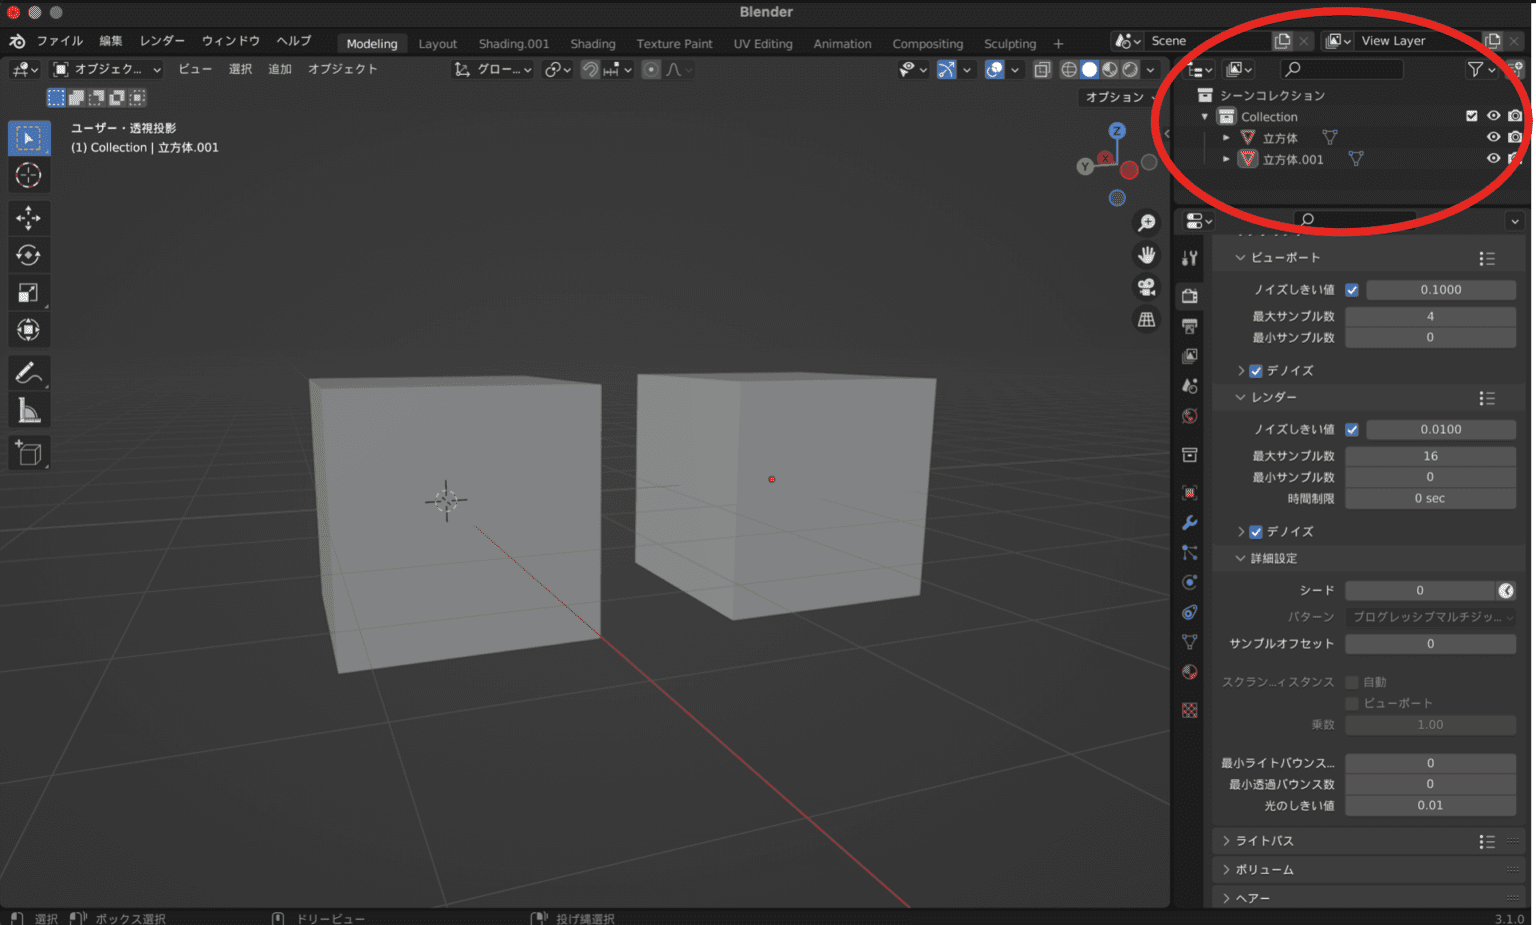The height and width of the screenshot is (925, 1536).
Task: Enable the レンダー Denoise checkbox
Action: point(1255,531)
